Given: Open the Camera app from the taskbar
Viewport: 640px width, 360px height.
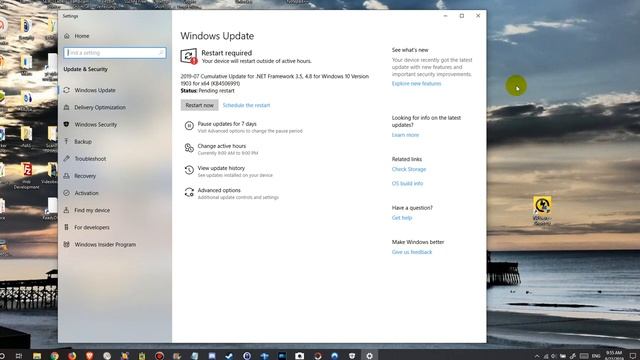Looking at the screenshot, I should [299, 356].
